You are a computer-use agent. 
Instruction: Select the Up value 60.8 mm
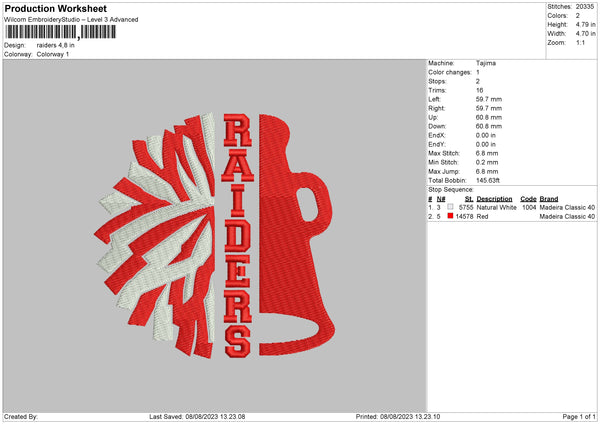click(489, 117)
